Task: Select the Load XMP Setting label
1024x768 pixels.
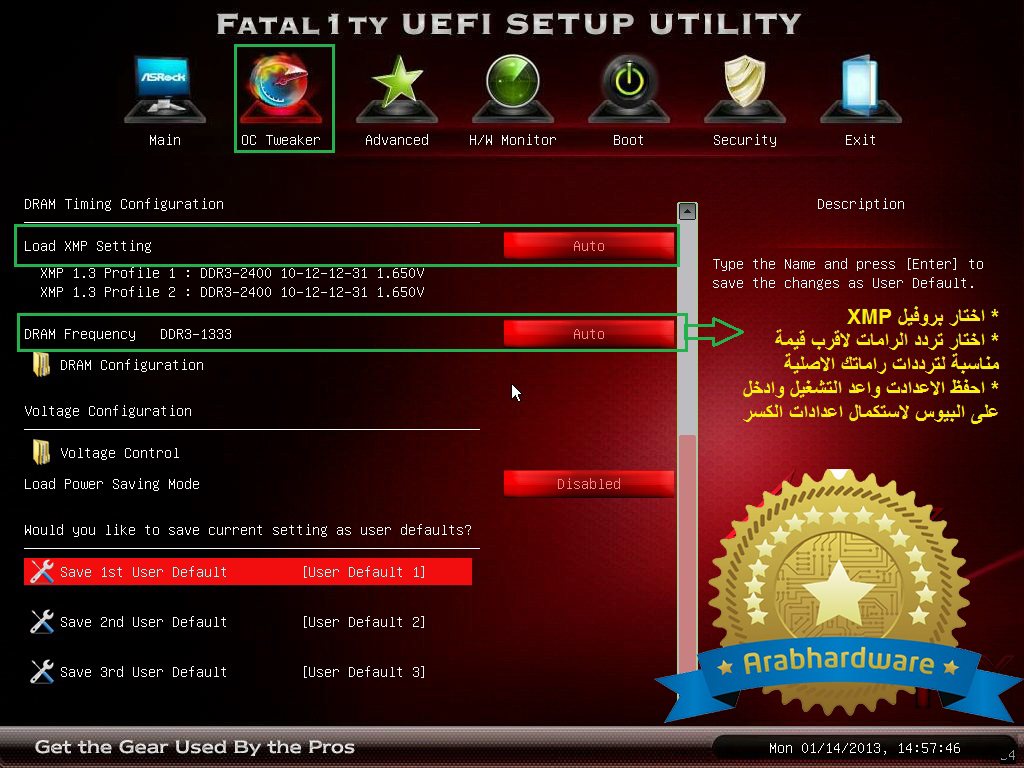Action: point(88,246)
